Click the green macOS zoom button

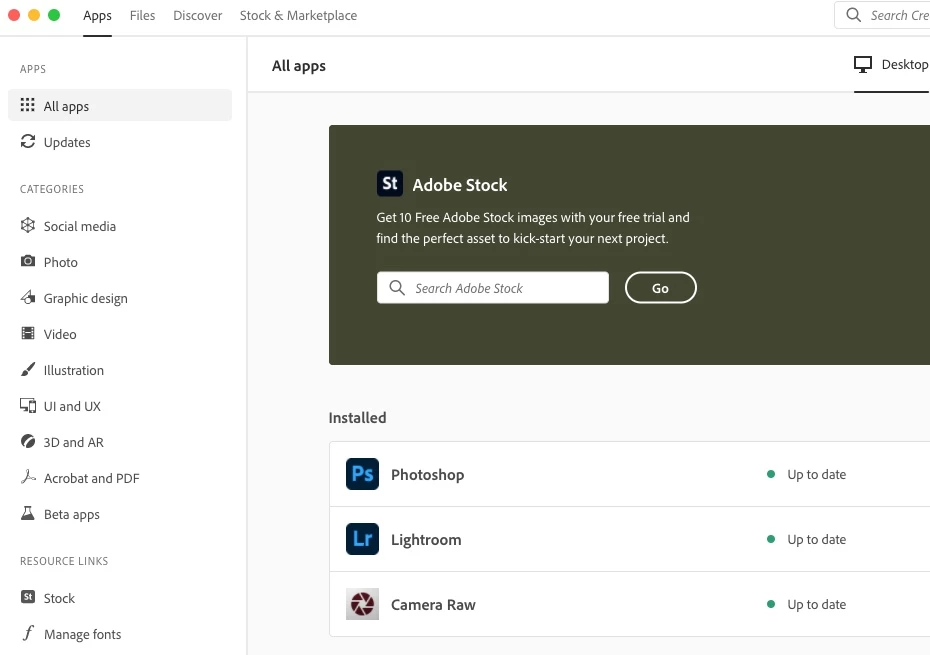pyautogui.click(x=54, y=15)
